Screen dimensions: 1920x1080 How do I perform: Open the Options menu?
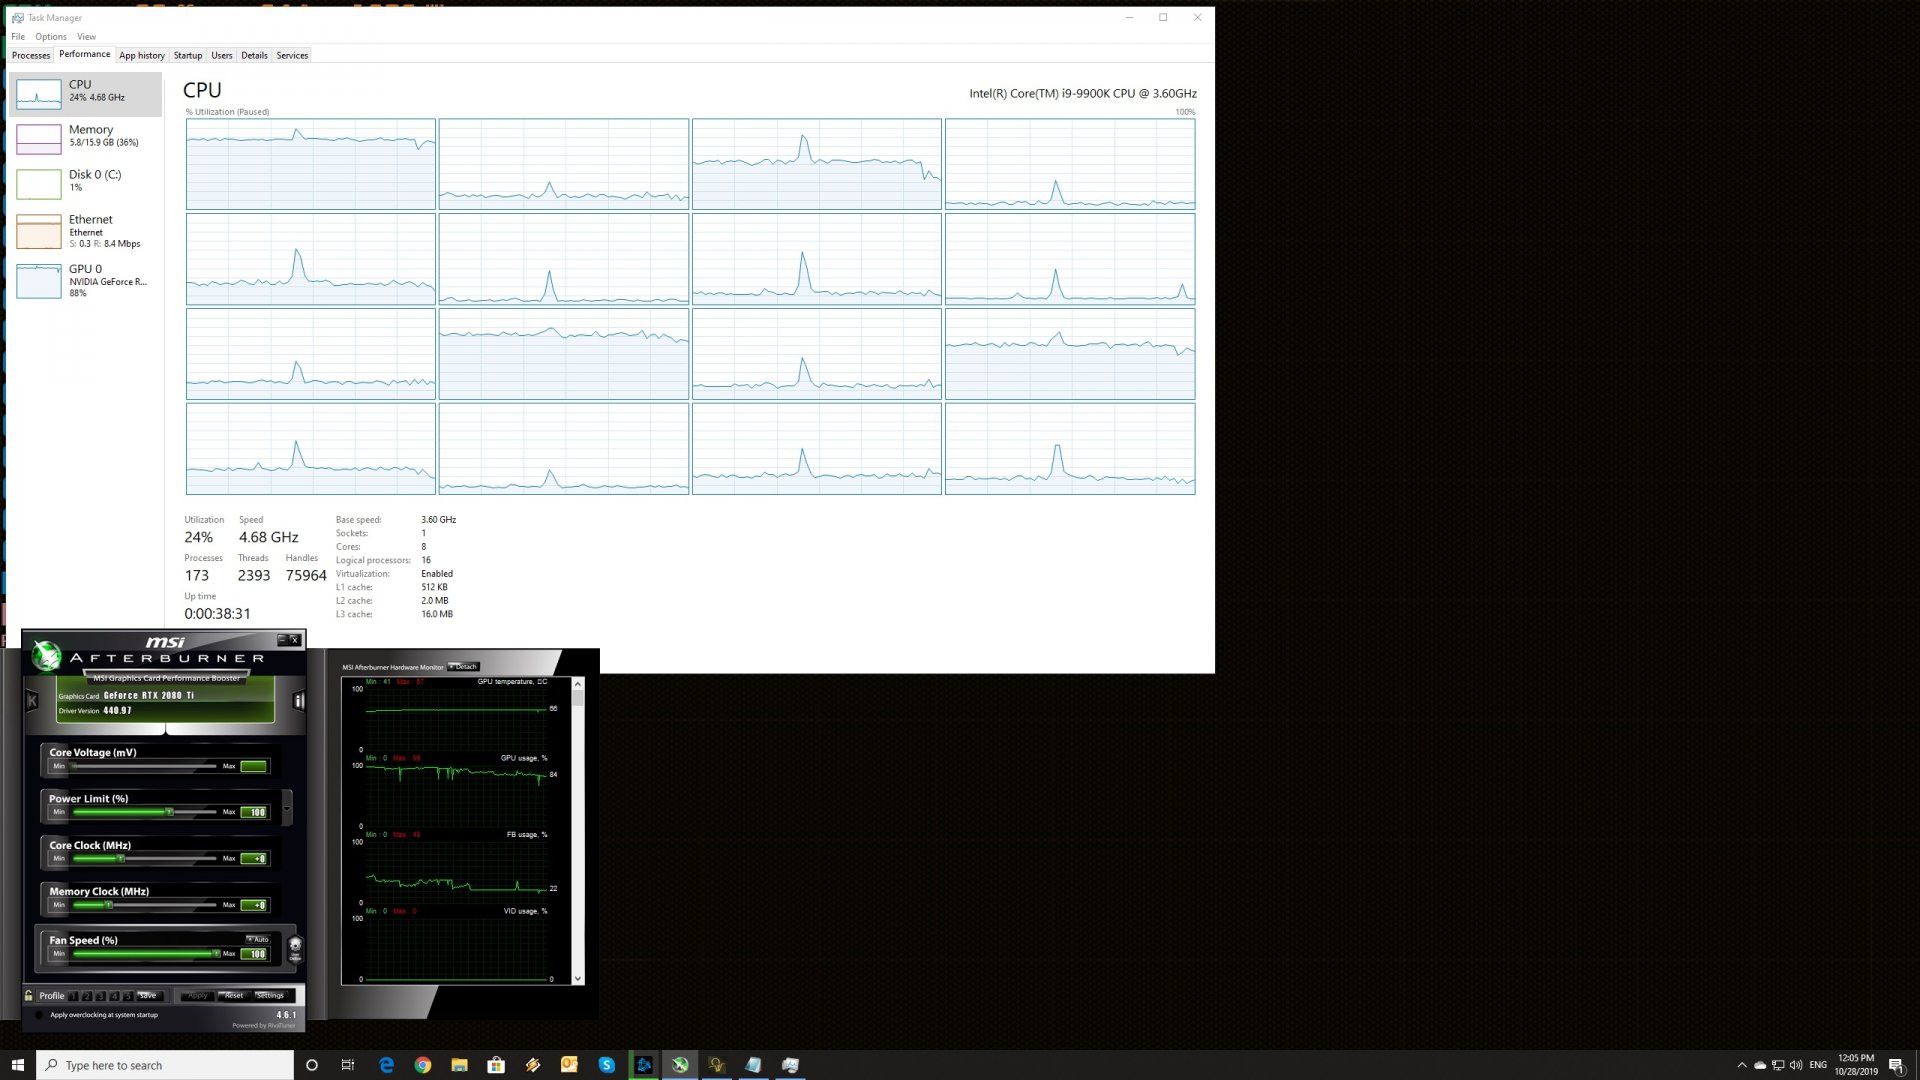coord(50,37)
